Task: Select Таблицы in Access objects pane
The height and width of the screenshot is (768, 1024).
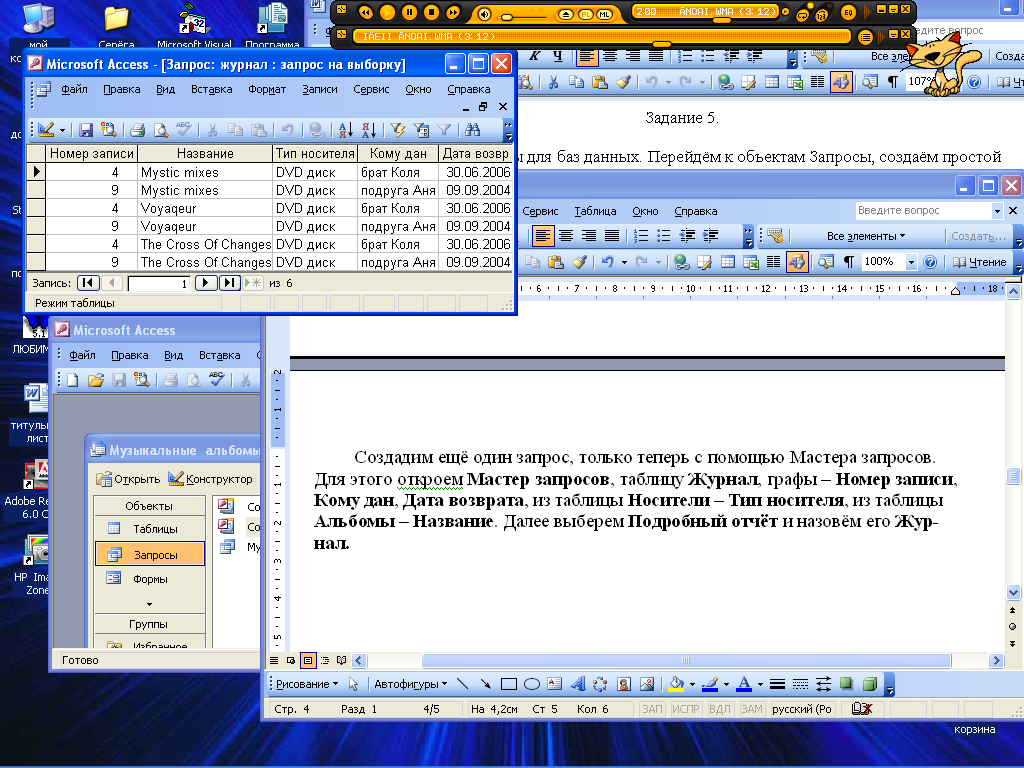Action: pos(150,528)
